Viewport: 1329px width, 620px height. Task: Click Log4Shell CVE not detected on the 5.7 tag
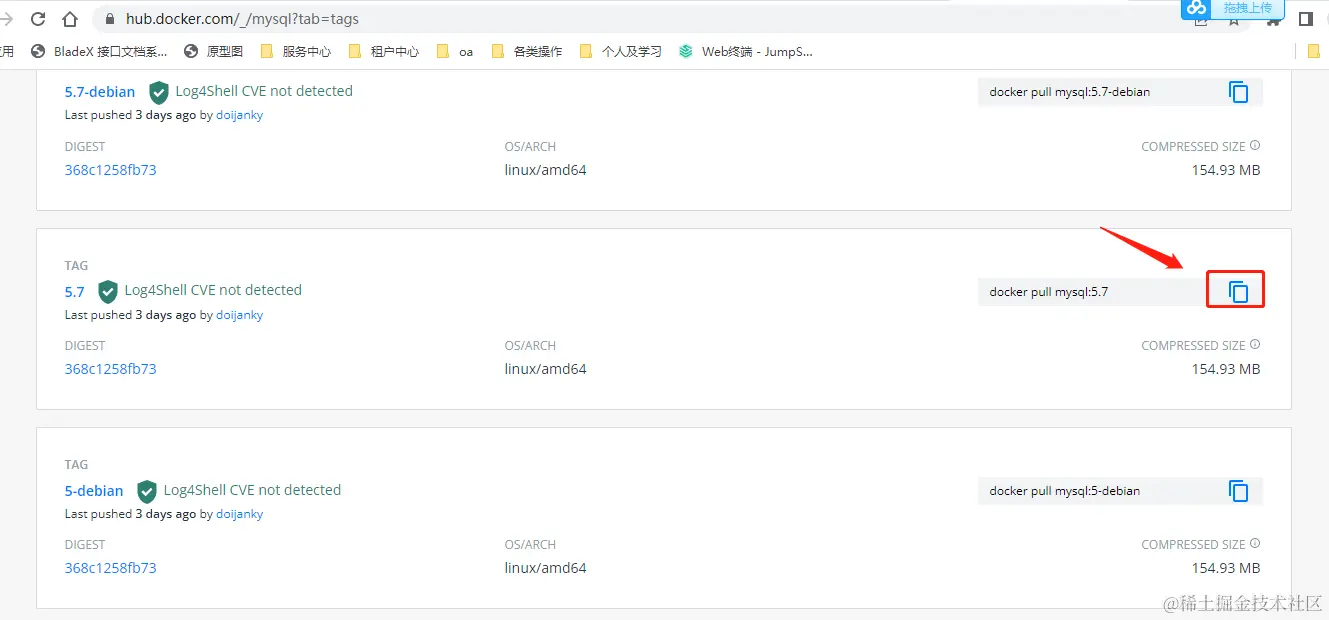[x=213, y=290]
